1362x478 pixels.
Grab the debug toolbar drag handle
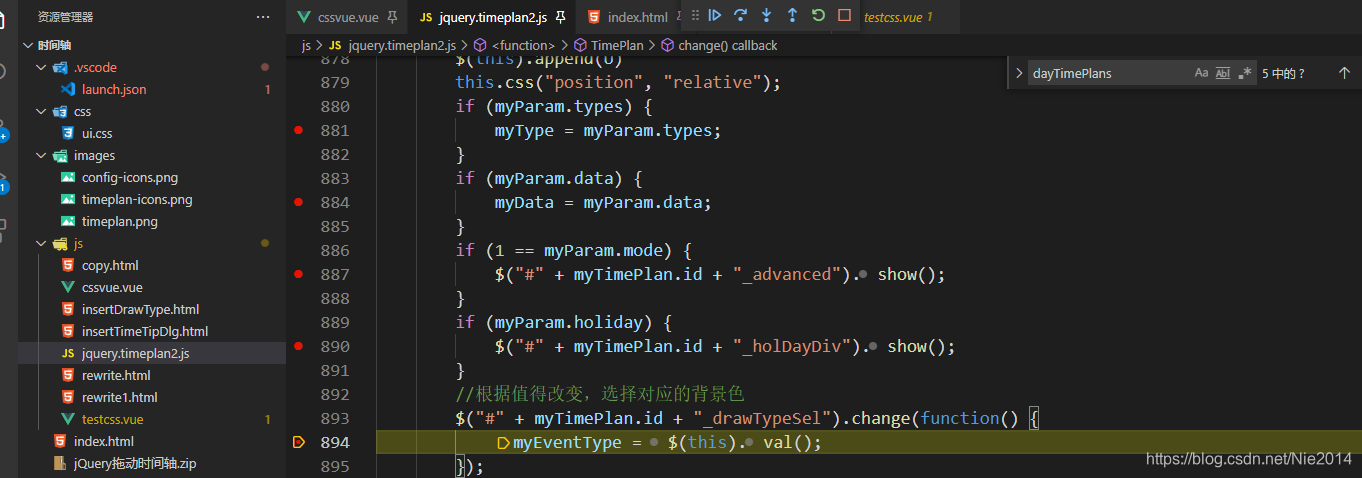click(695, 15)
